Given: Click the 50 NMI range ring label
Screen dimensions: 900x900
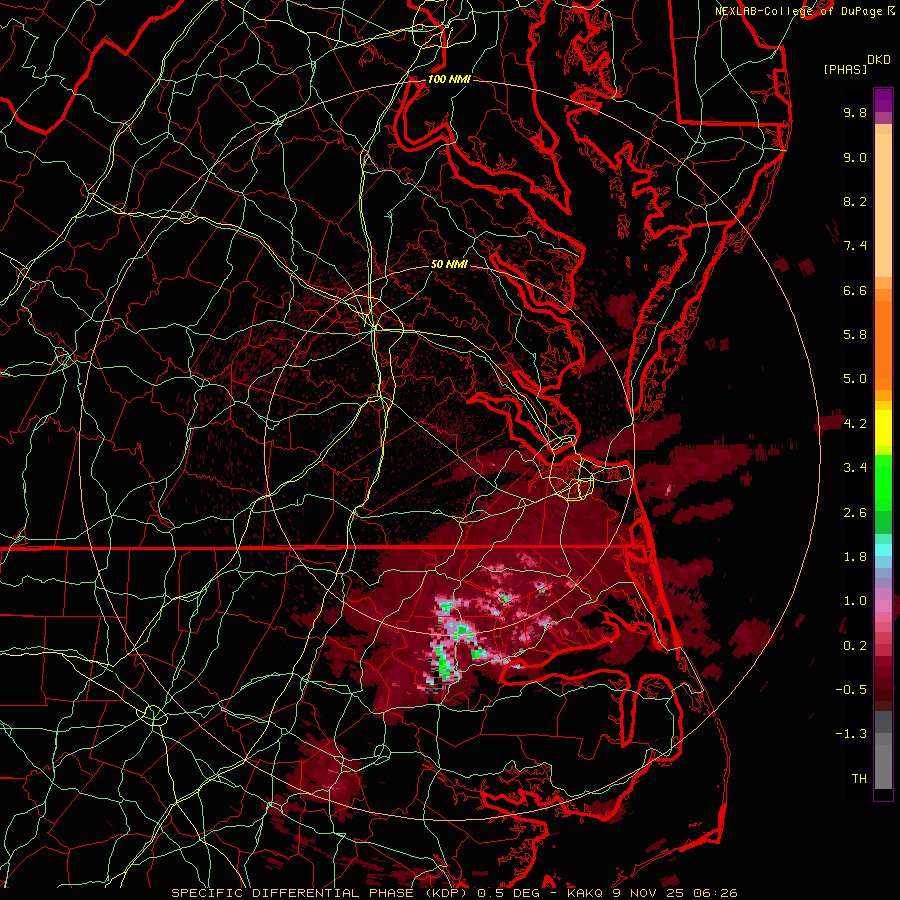Looking at the screenshot, I should (x=449, y=264).
